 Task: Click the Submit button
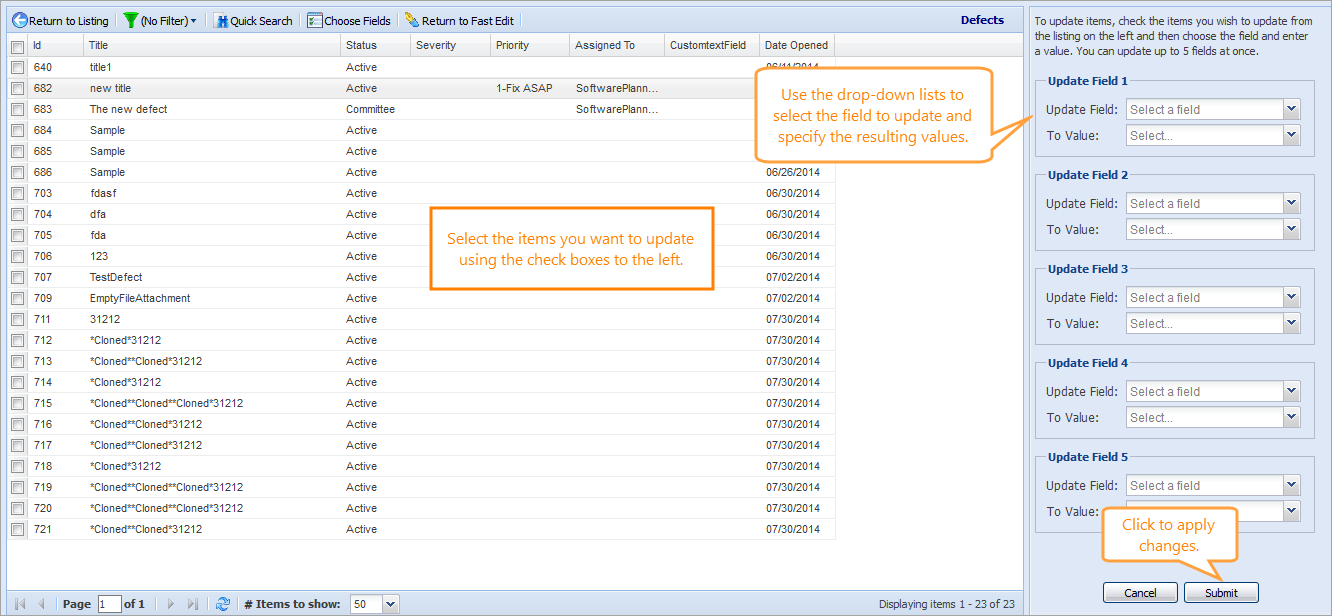(1221, 593)
